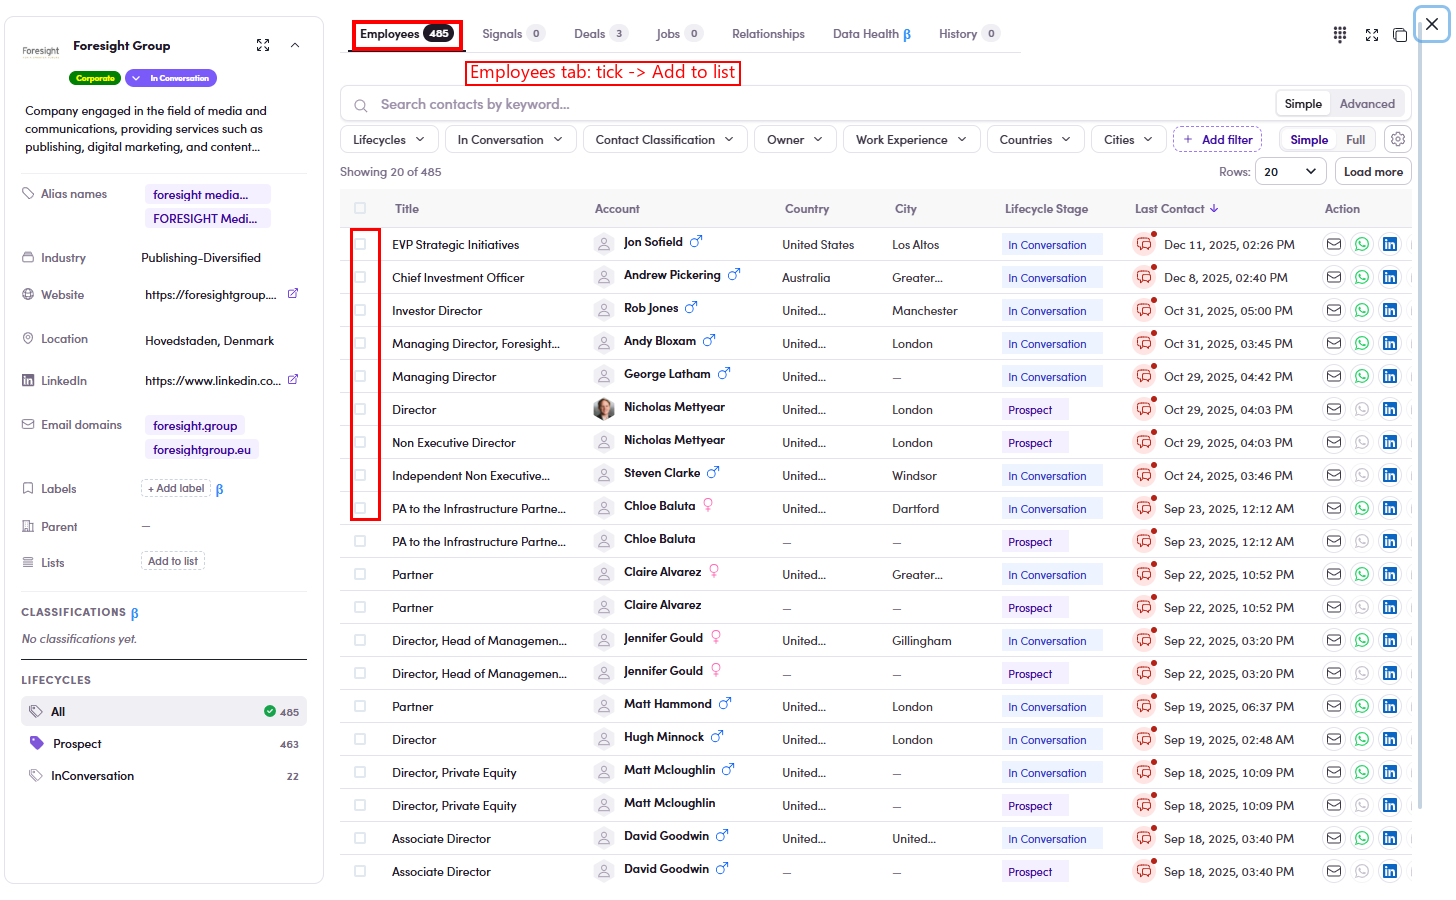Open conversation icon for Oct 24, 2025 row
1456x900 pixels.
(x=1144, y=475)
